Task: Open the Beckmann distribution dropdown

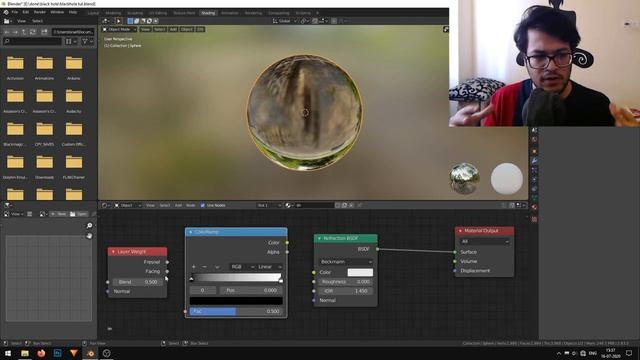Action: [x=346, y=262]
